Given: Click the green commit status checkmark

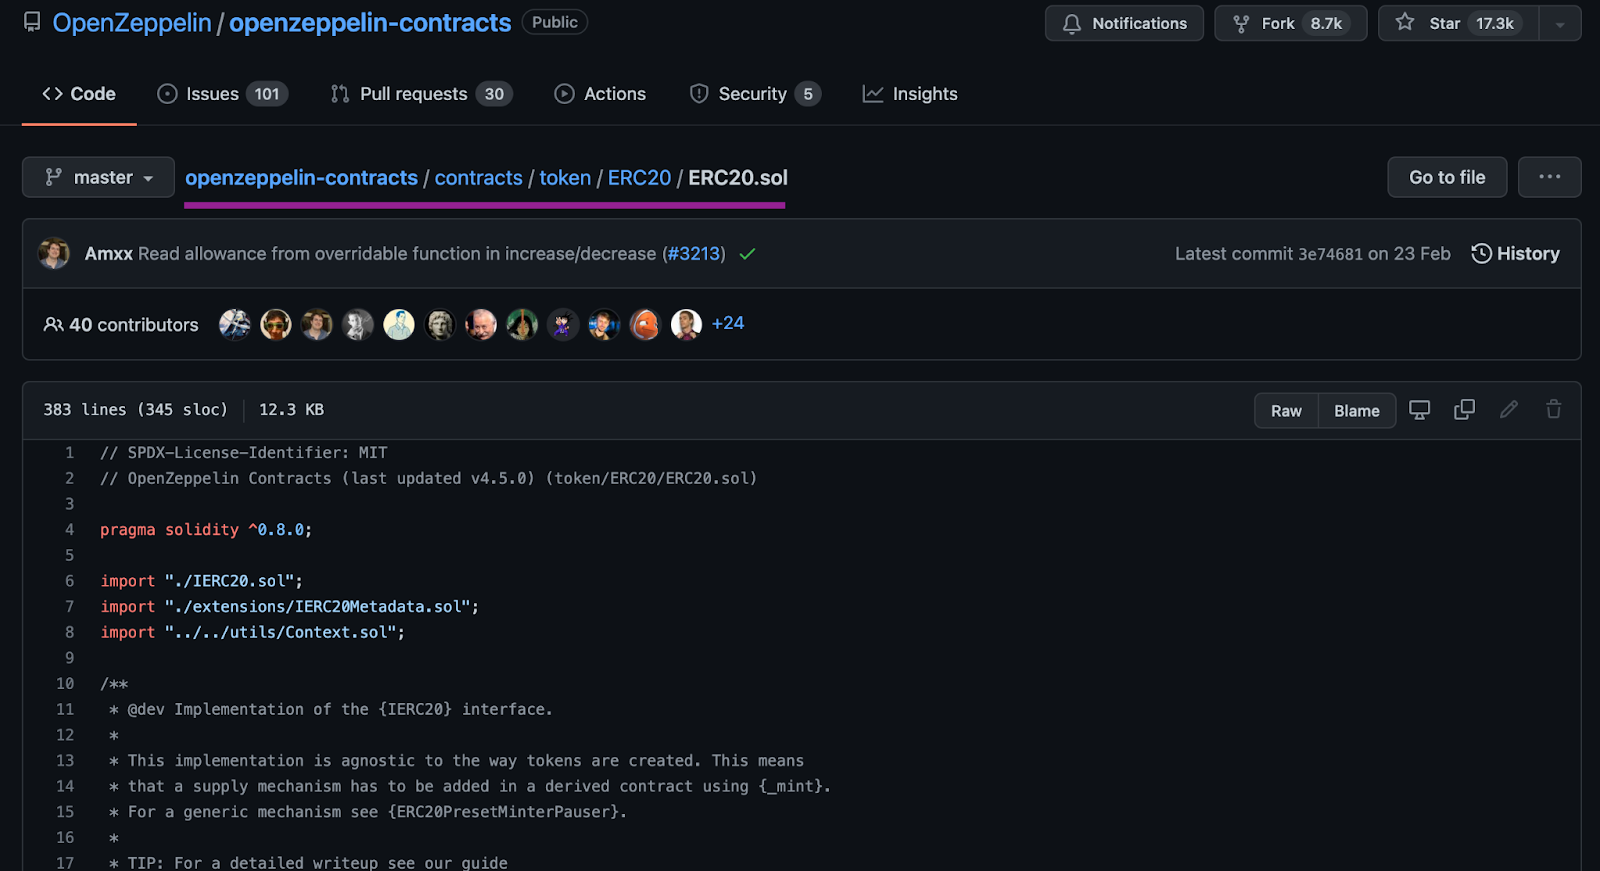Looking at the screenshot, I should click(747, 254).
